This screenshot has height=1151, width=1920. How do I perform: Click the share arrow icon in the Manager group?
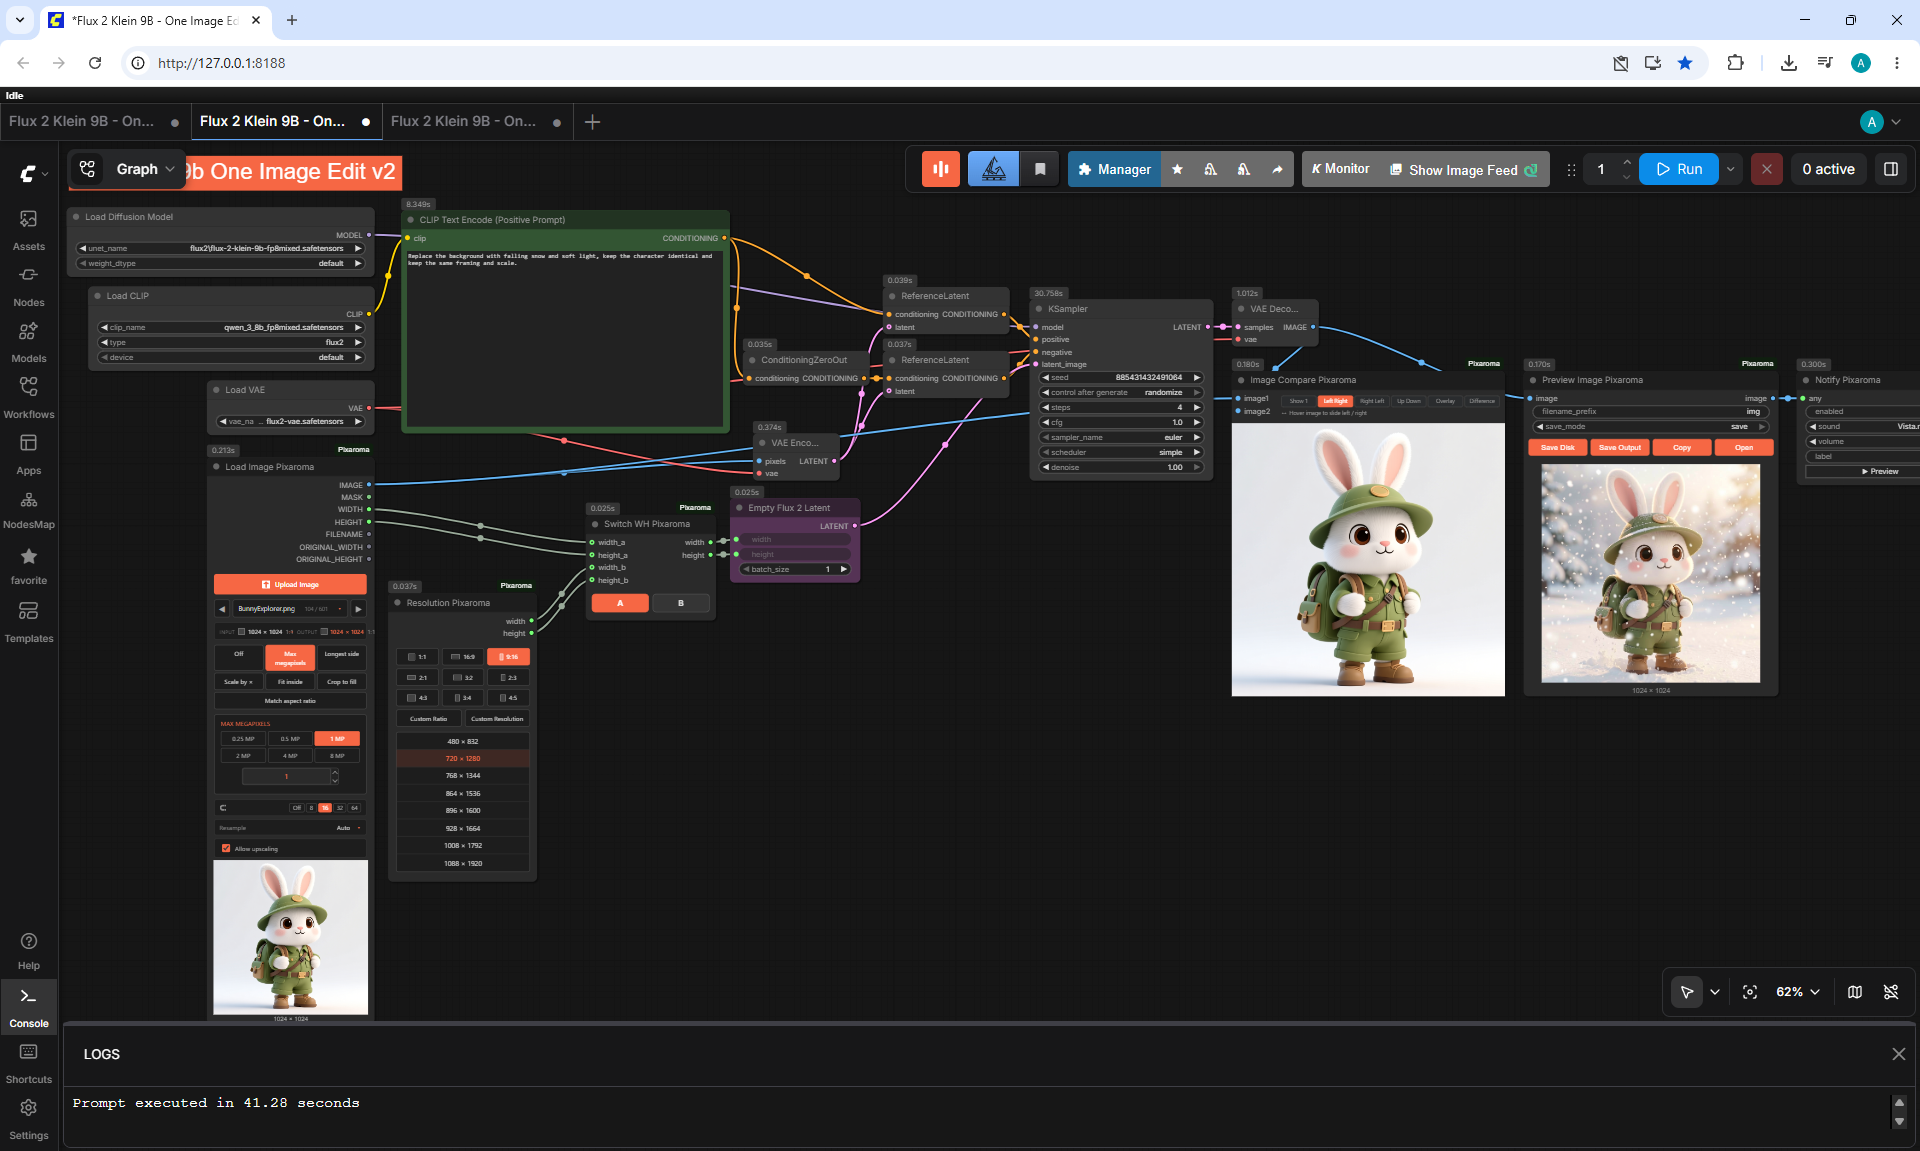(x=1277, y=169)
